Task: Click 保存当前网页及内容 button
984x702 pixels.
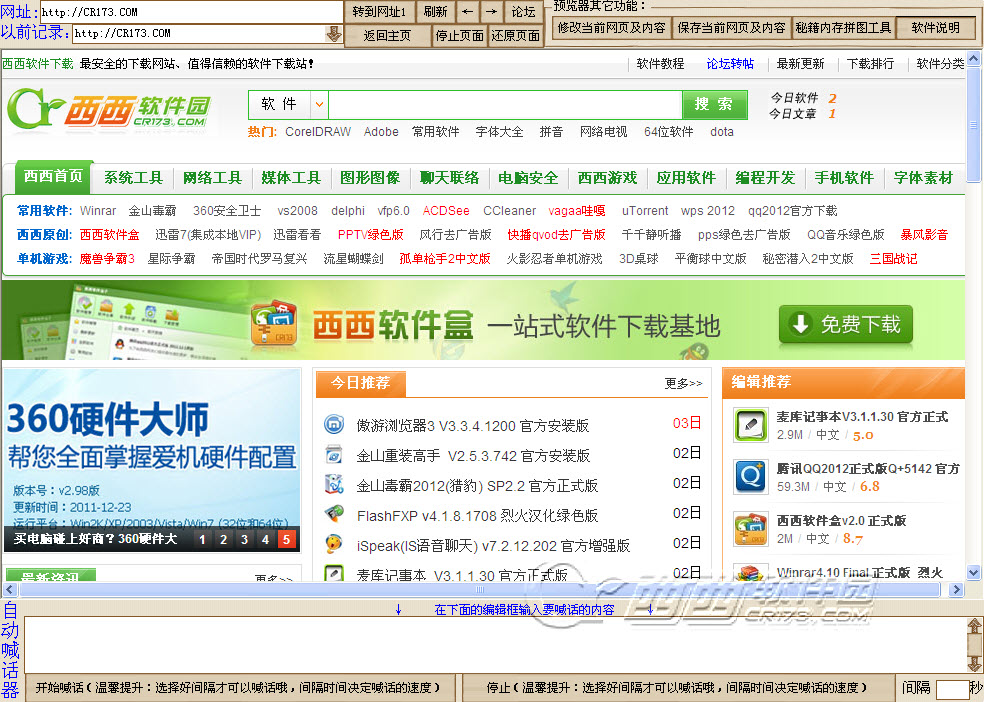Action: 731,28
